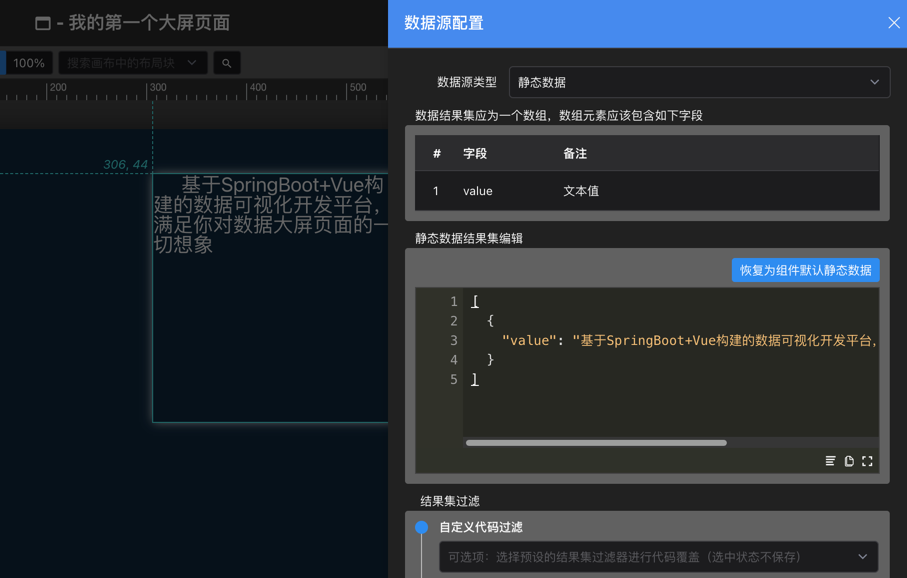
Task: Click the 300 mark on the ruler
Action: (158, 87)
